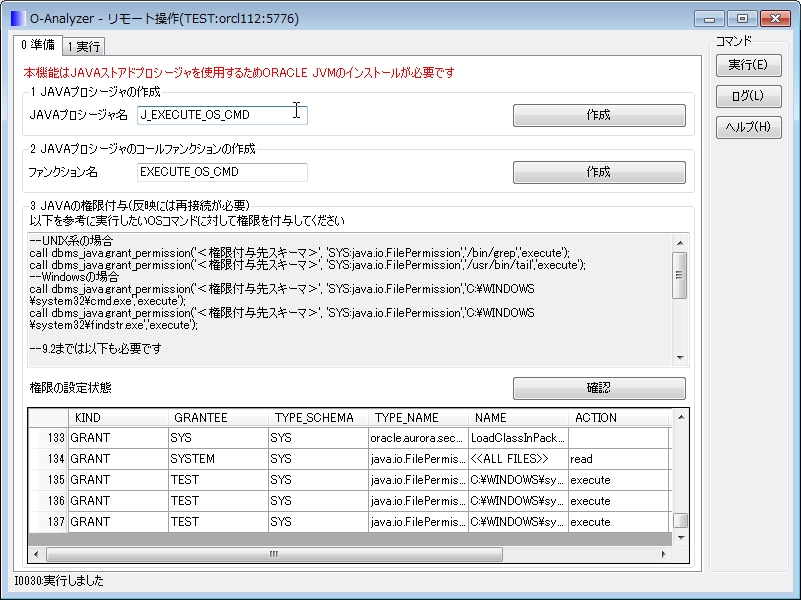Click the sample text area scroll-up arrow

[680, 243]
